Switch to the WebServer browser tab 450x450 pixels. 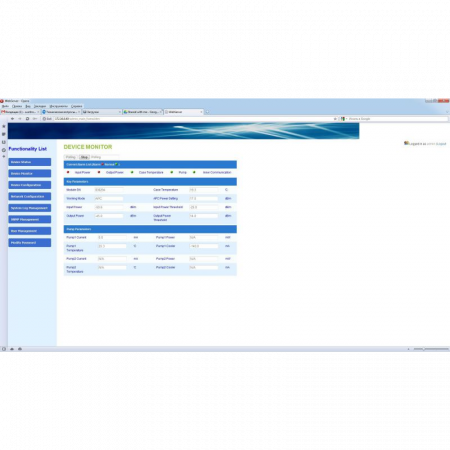pos(184,112)
